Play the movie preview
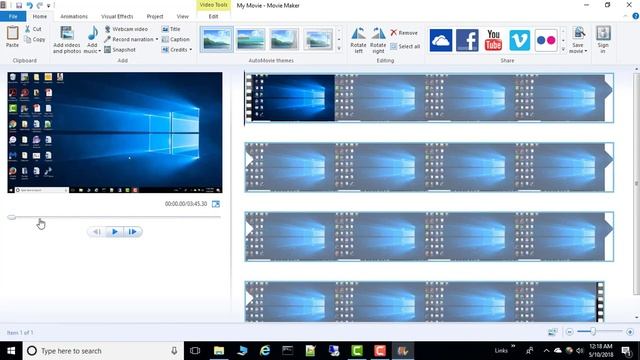640x360 pixels. click(115, 232)
